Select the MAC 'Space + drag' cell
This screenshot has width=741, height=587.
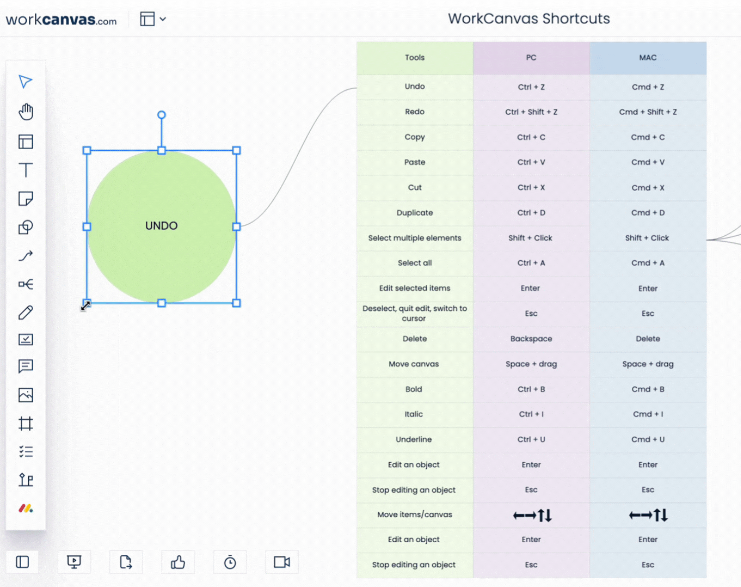648,364
